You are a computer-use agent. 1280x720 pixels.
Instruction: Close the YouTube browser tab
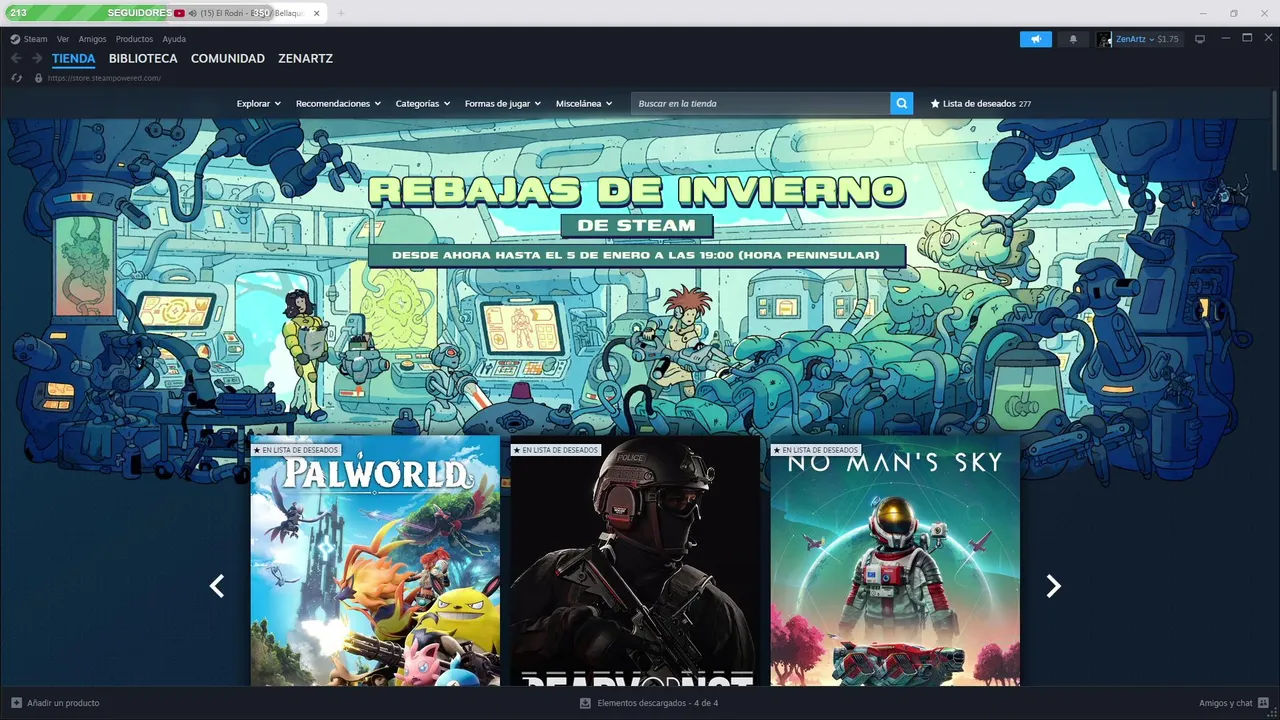click(x=318, y=13)
